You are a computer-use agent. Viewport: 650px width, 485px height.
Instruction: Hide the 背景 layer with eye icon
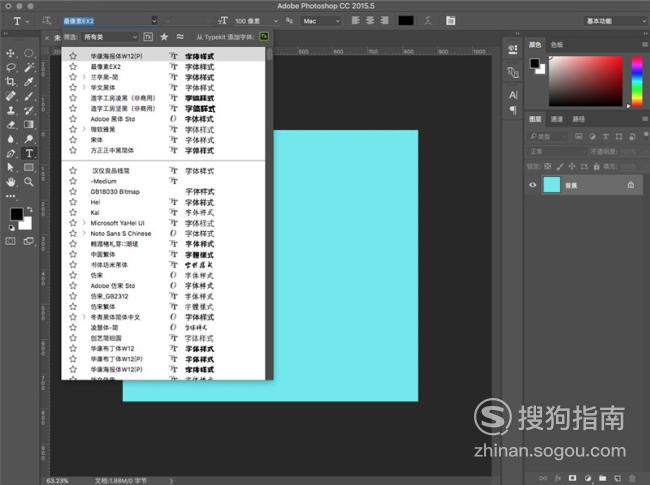point(533,185)
